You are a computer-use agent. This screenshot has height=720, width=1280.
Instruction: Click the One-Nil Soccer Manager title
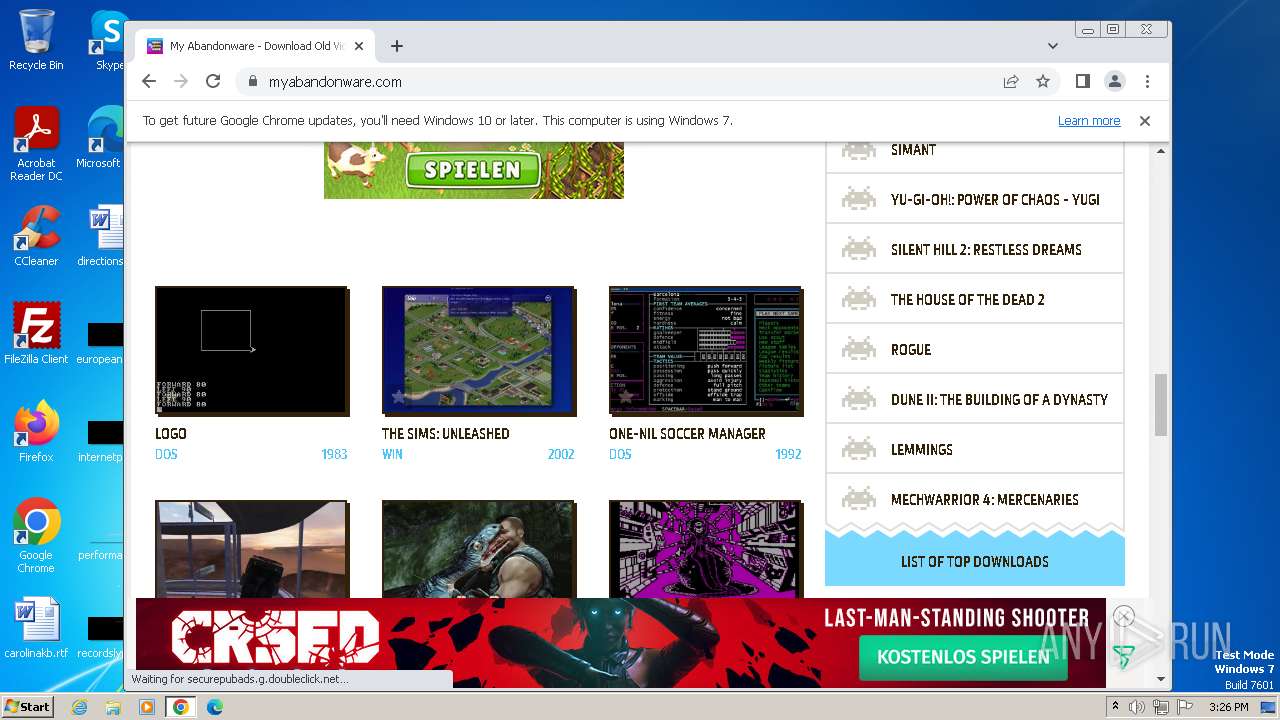[687, 434]
